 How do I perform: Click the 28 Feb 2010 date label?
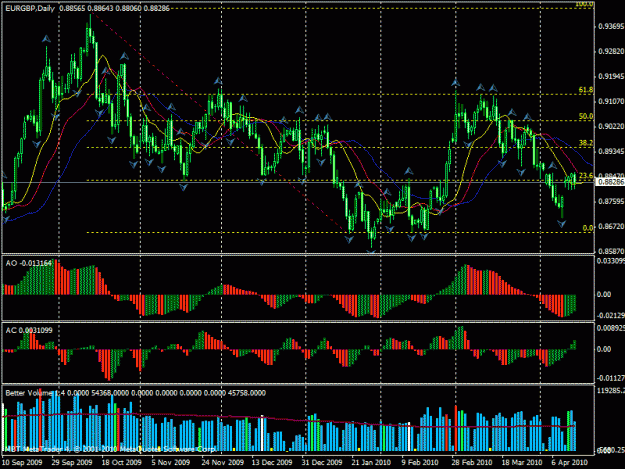(x=472, y=462)
